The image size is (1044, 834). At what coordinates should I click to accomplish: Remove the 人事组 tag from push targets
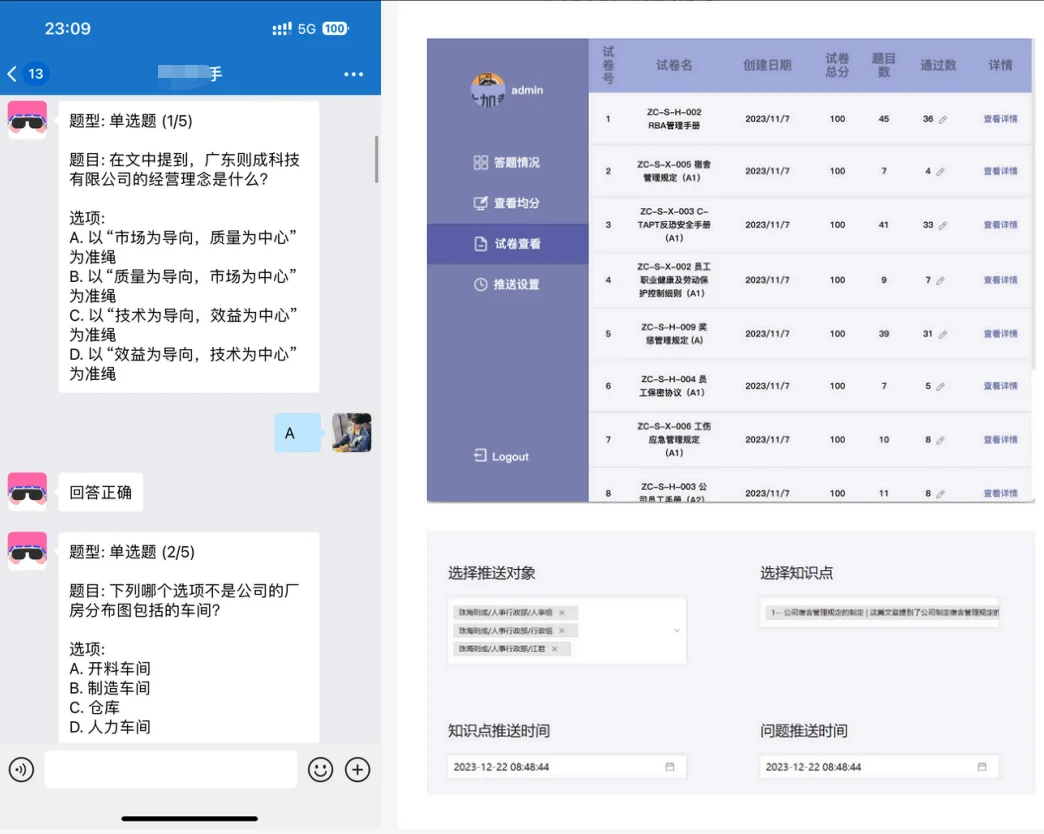tap(562, 613)
